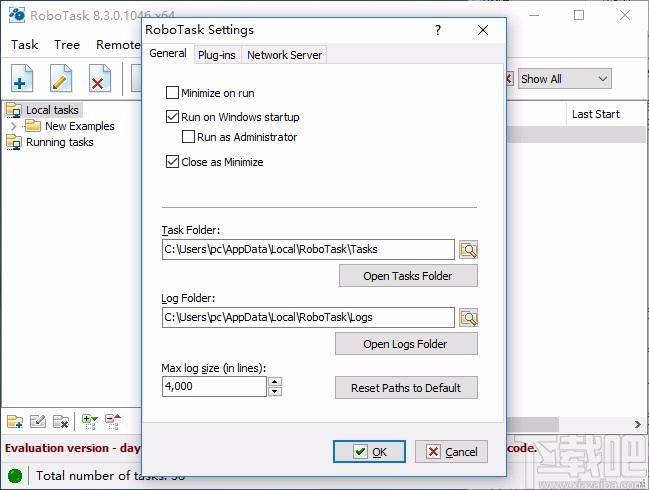Click the new folder icon in bottom toolbar
This screenshot has height=490, width=649.
15,422
